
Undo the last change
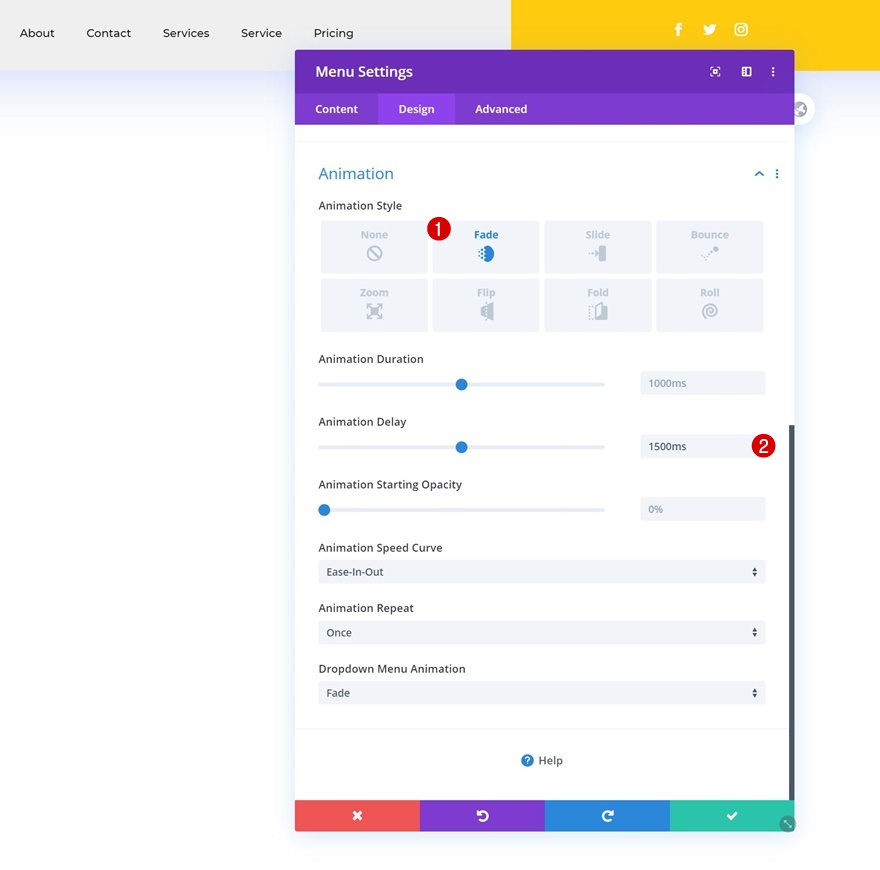(x=482, y=816)
